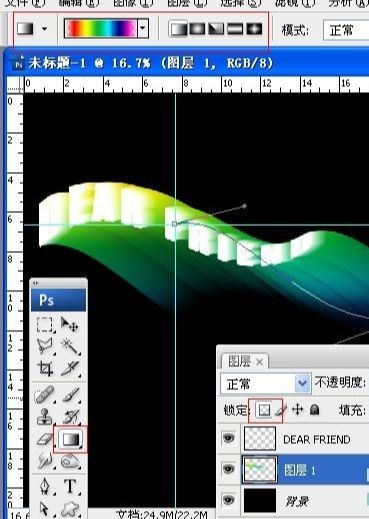This screenshot has height=519, width=369.
Task: Click document icon in 未标题-1 title bar
Action: point(18,63)
